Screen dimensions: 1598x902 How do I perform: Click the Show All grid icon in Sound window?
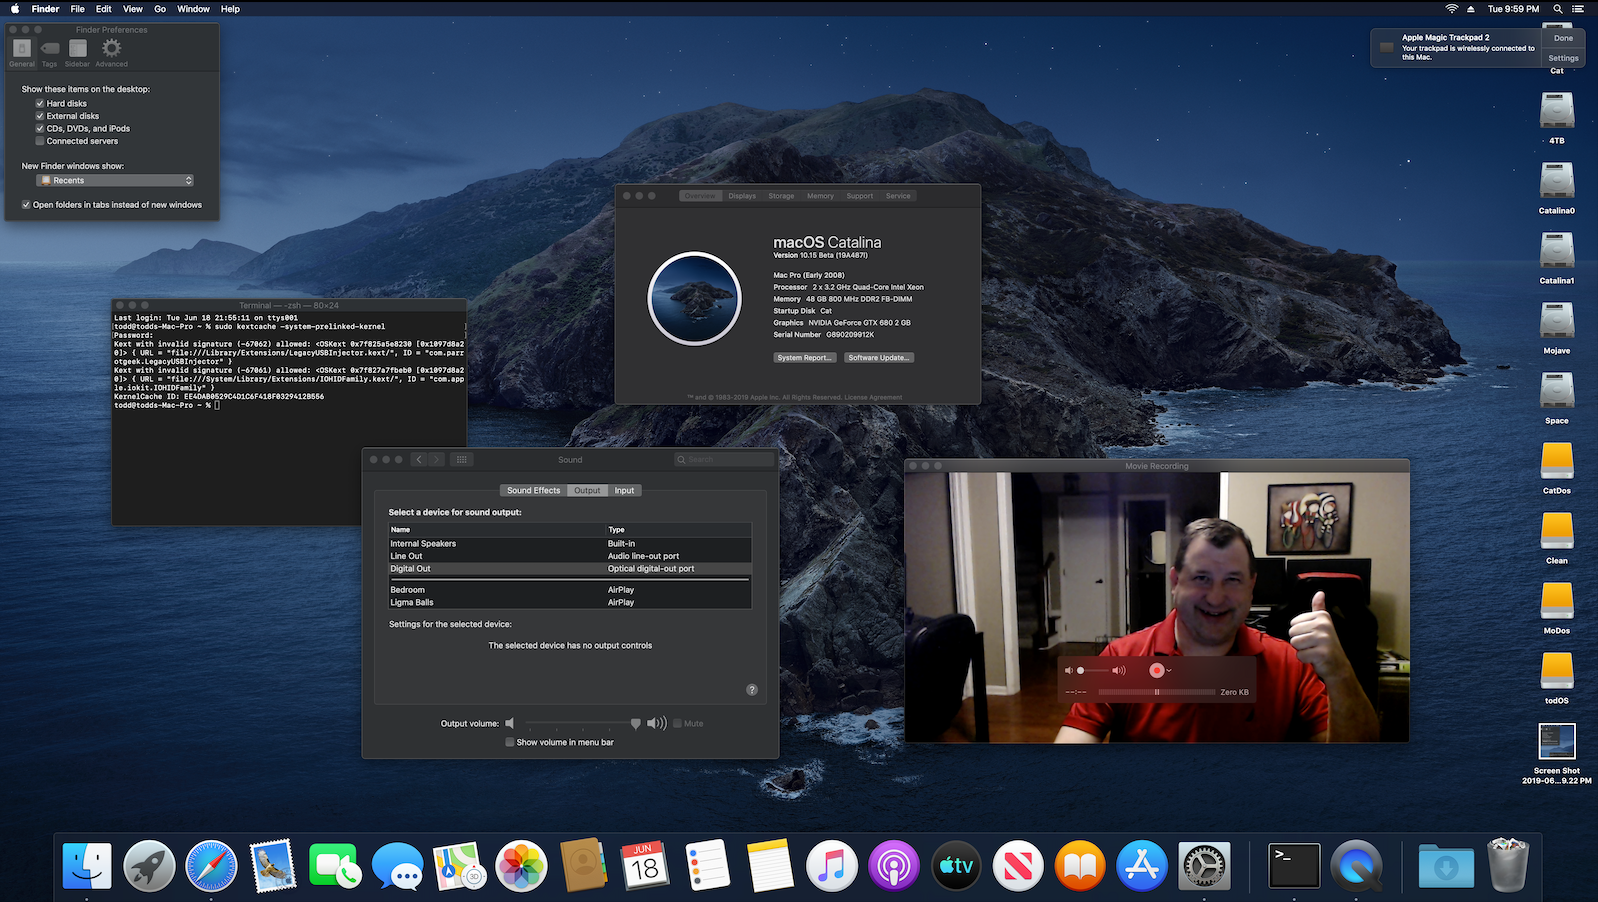pyautogui.click(x=461, y=460)
